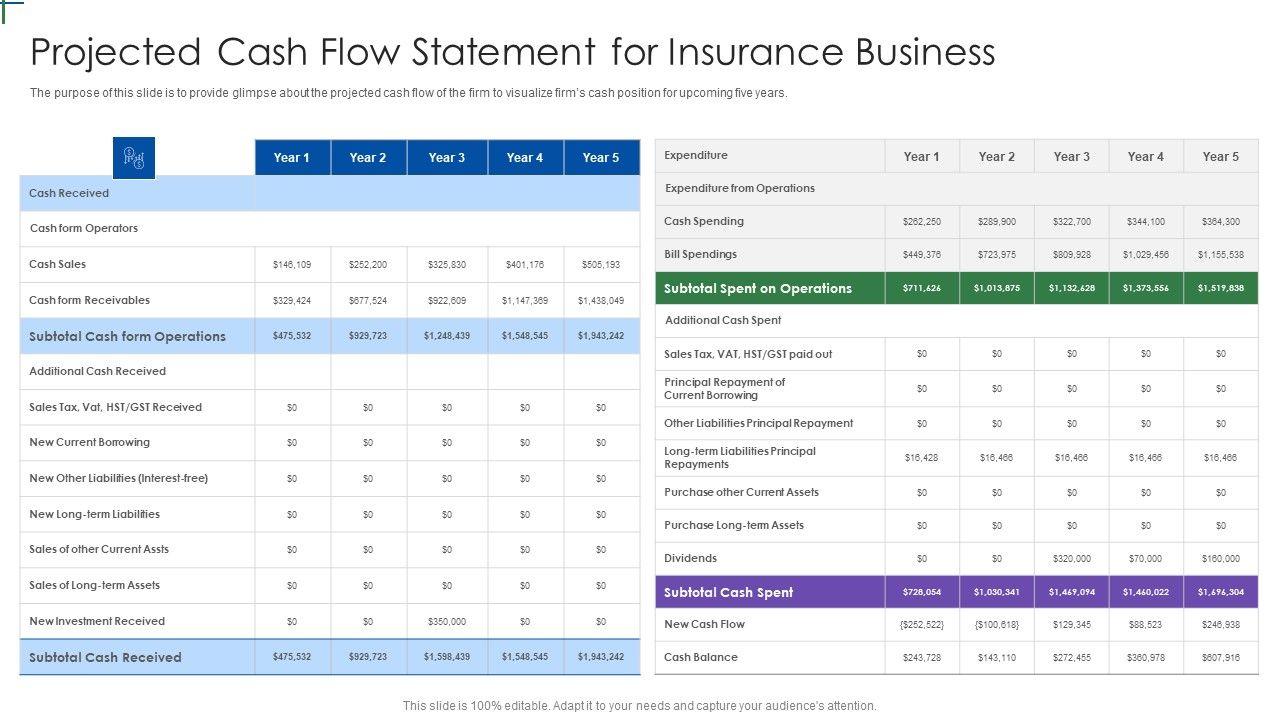Screen dimensions: 1280x720
Task: Click the gray Year 5 header beside Expenditure
Action: pos(1220,156)
